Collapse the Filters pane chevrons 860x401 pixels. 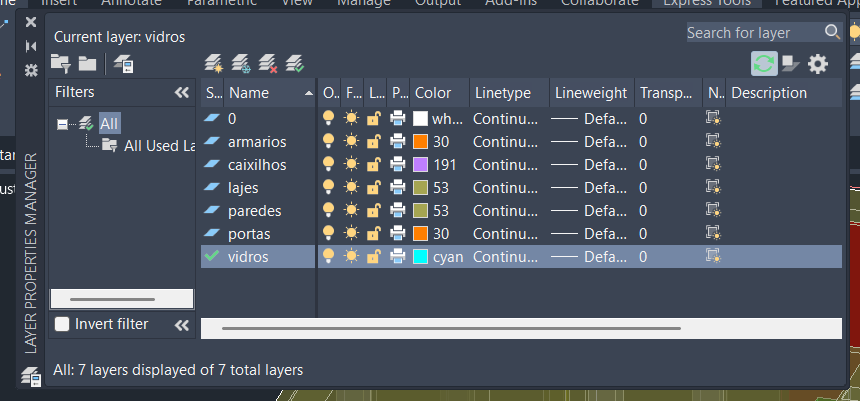pos(181,93)
